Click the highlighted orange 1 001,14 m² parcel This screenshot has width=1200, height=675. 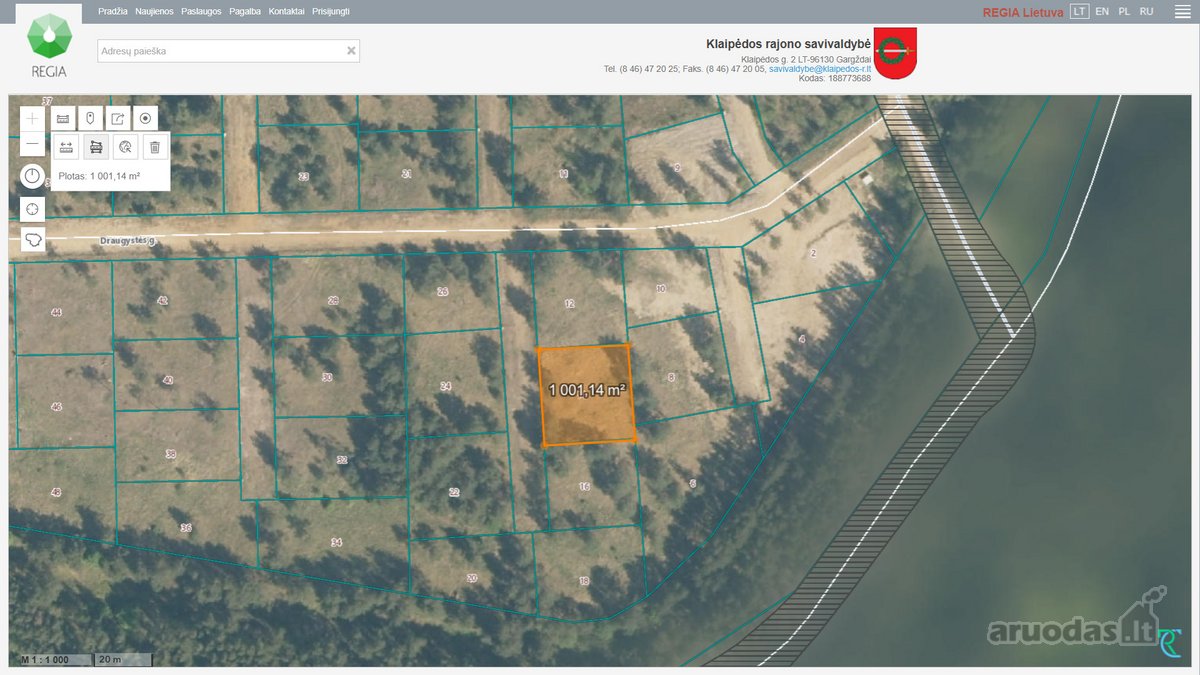pyautogui.click(x=587, y=394)
